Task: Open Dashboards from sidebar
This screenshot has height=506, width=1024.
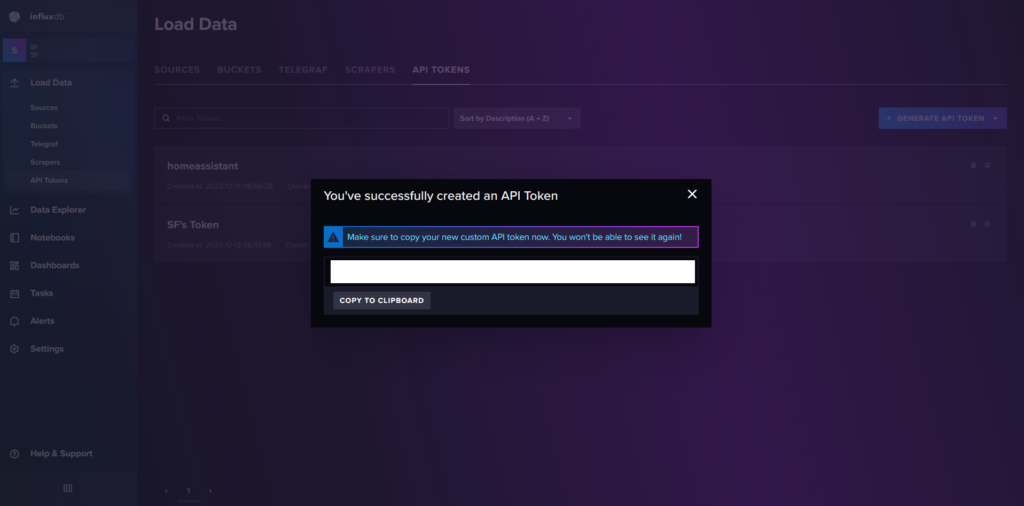Action: pyautogui.click(x=55, y=266)
